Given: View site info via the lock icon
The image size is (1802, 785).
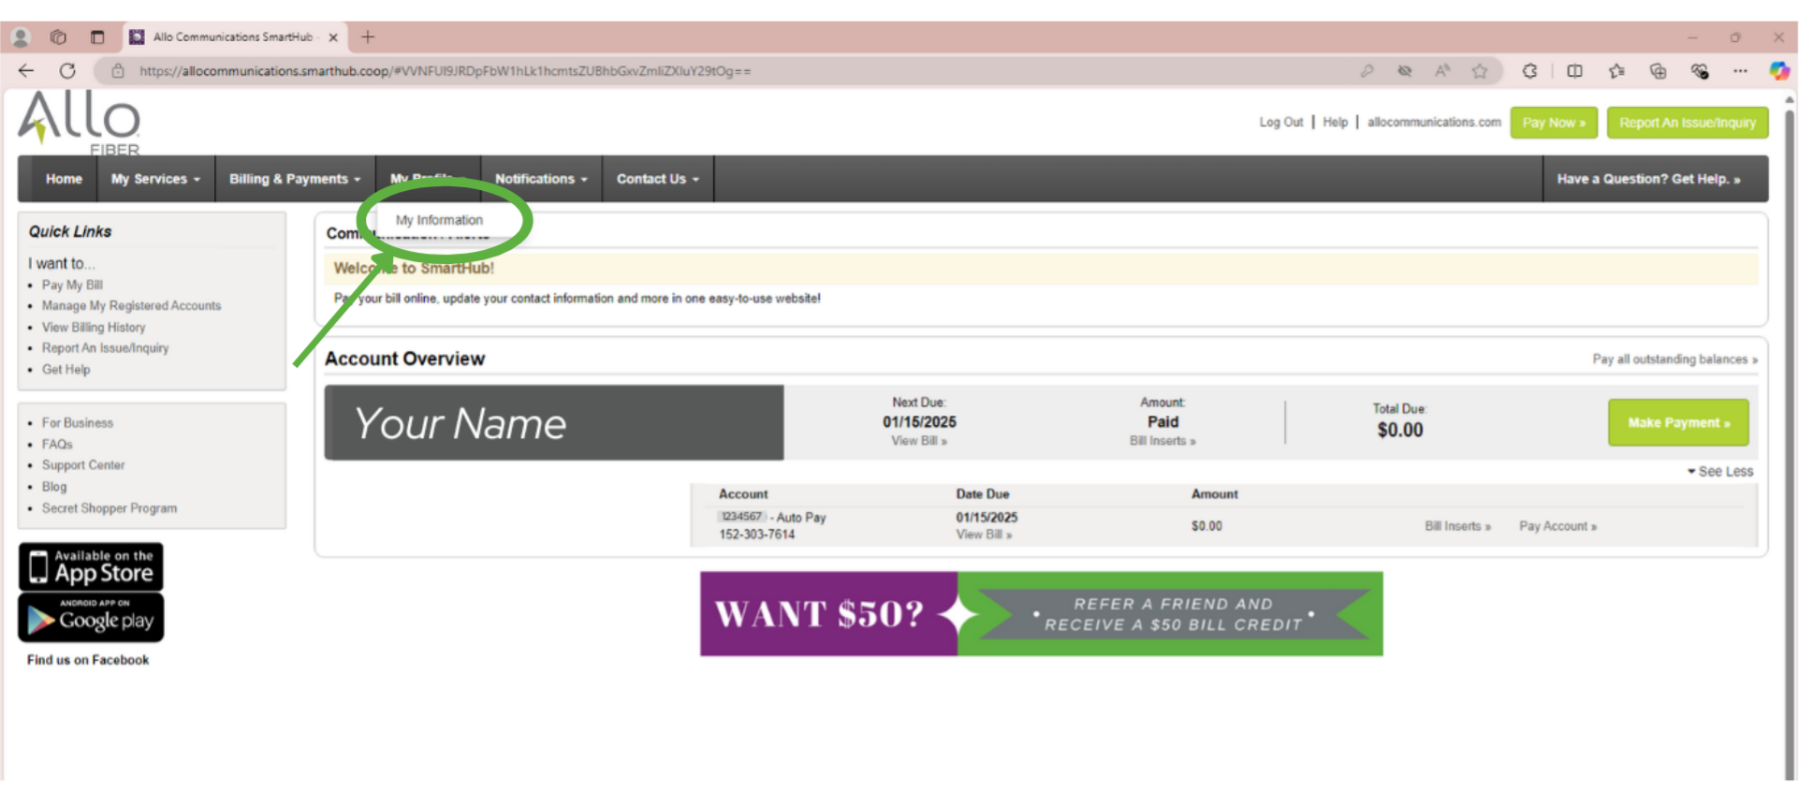Looking at the screenshot, I should pyautogui.click(x=118, y=71).
